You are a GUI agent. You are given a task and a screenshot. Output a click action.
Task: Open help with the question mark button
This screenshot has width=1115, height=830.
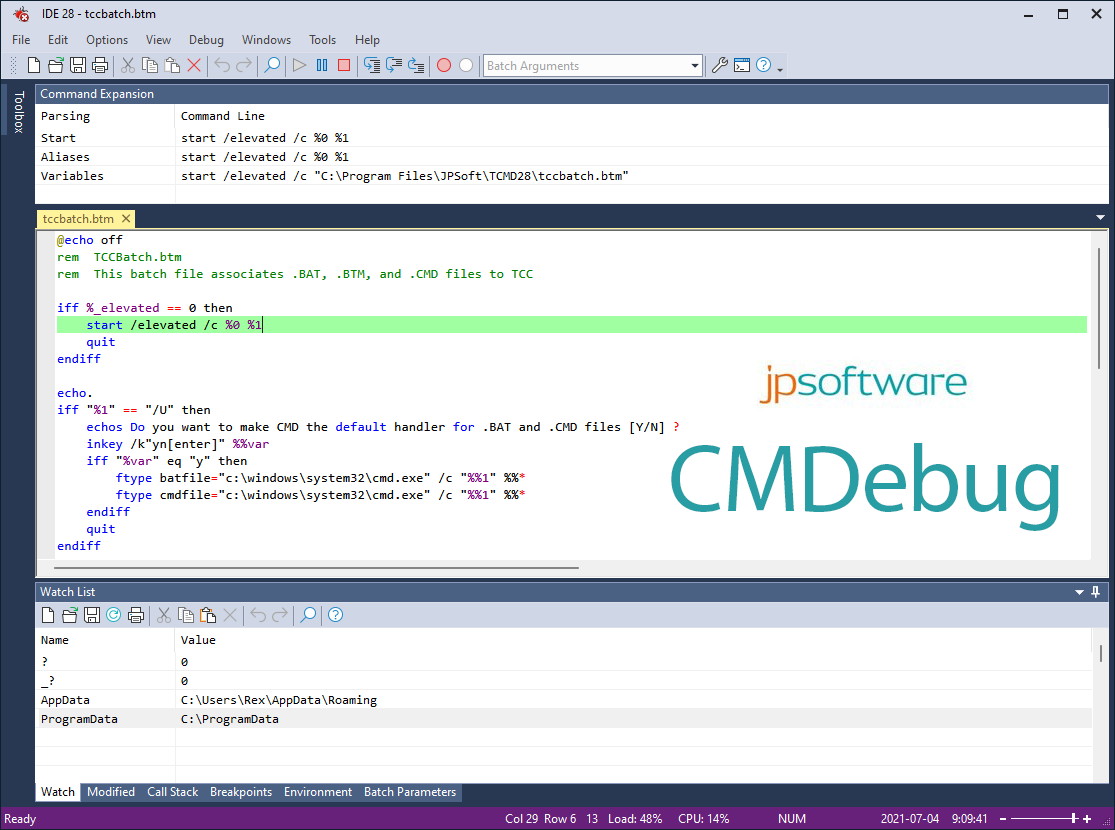pos(762,64)
